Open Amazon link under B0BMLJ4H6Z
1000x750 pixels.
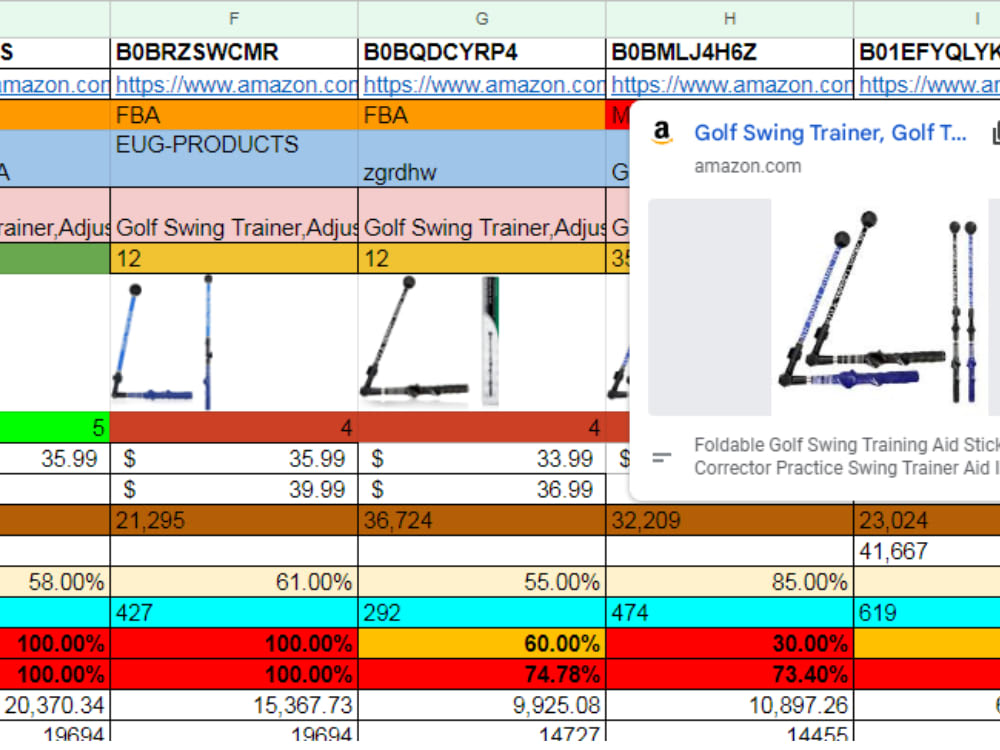coord(730,85)
